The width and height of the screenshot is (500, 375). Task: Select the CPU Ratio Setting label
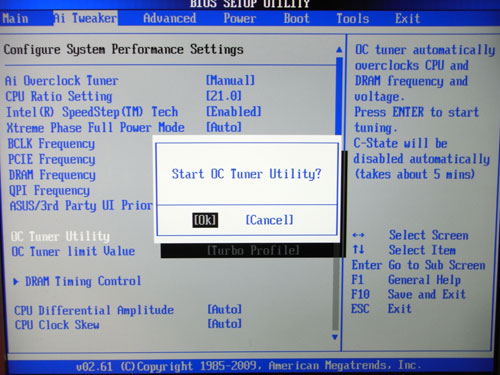59,96
